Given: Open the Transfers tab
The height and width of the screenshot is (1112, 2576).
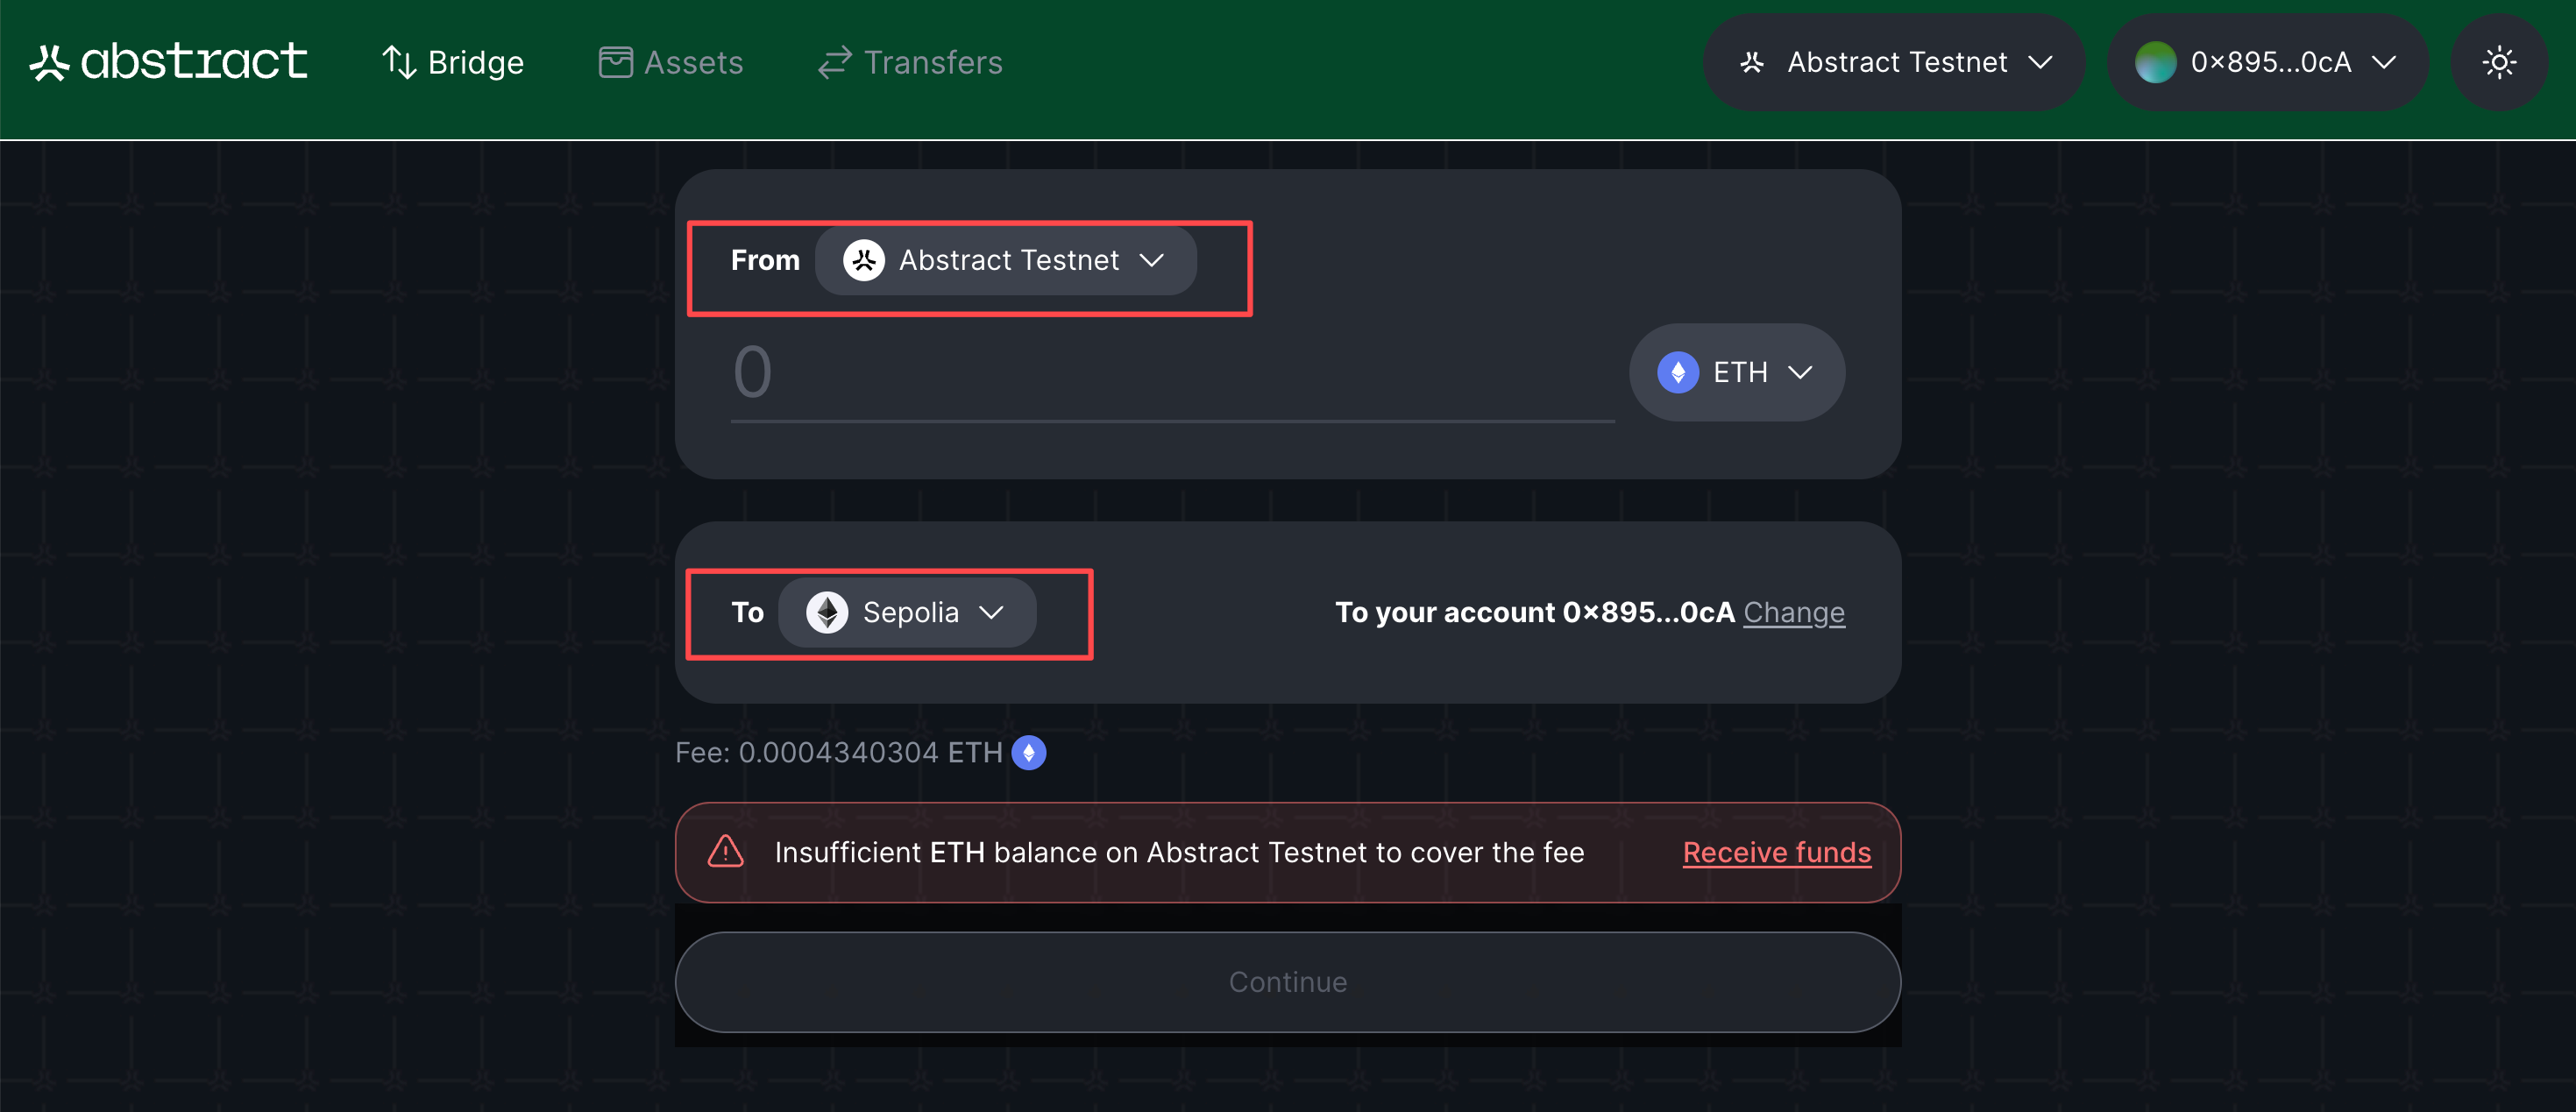Looking at the screenshot, I should click(x=910, y=63).
